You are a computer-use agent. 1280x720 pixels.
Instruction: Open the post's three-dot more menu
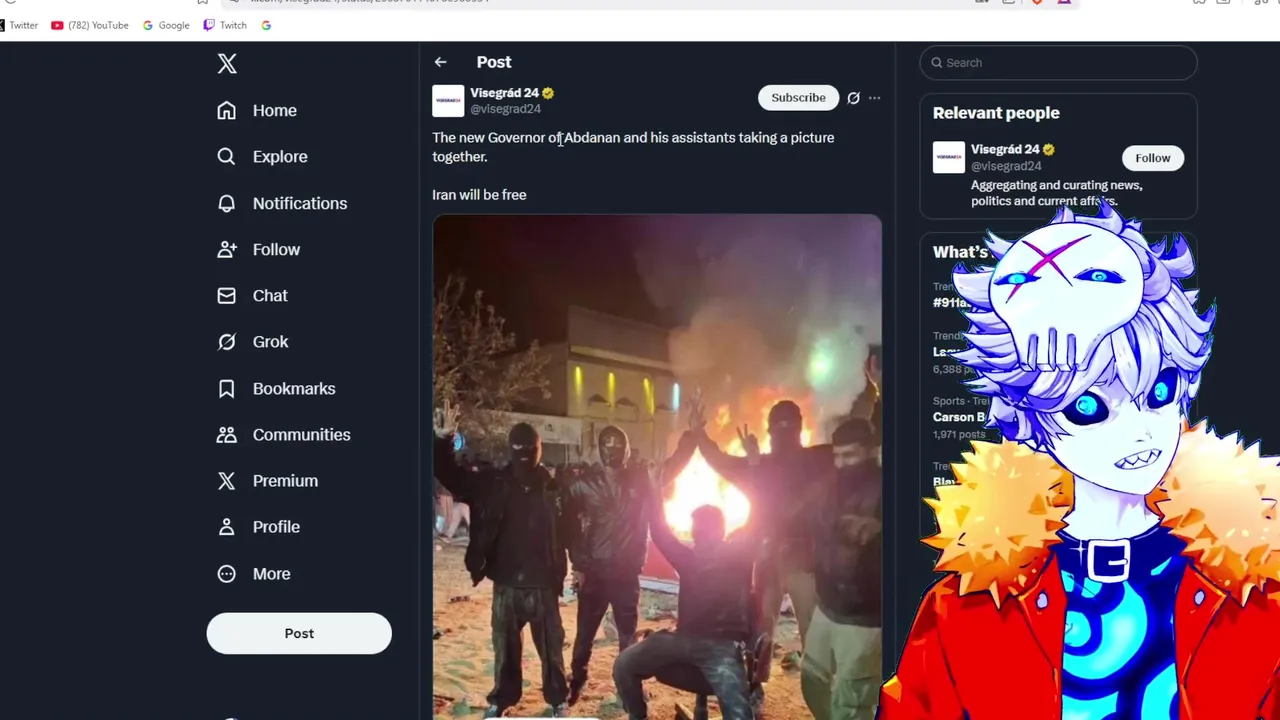point(875,98)
